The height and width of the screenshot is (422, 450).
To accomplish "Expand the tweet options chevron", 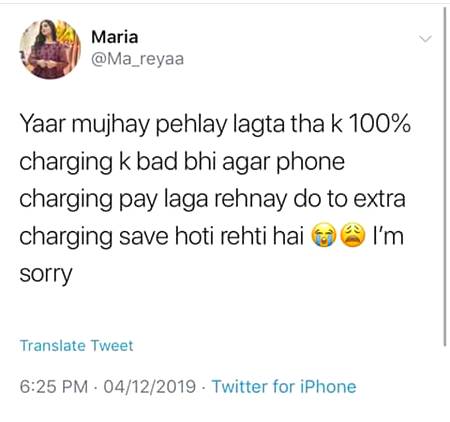I will click(x=425, y=39).
